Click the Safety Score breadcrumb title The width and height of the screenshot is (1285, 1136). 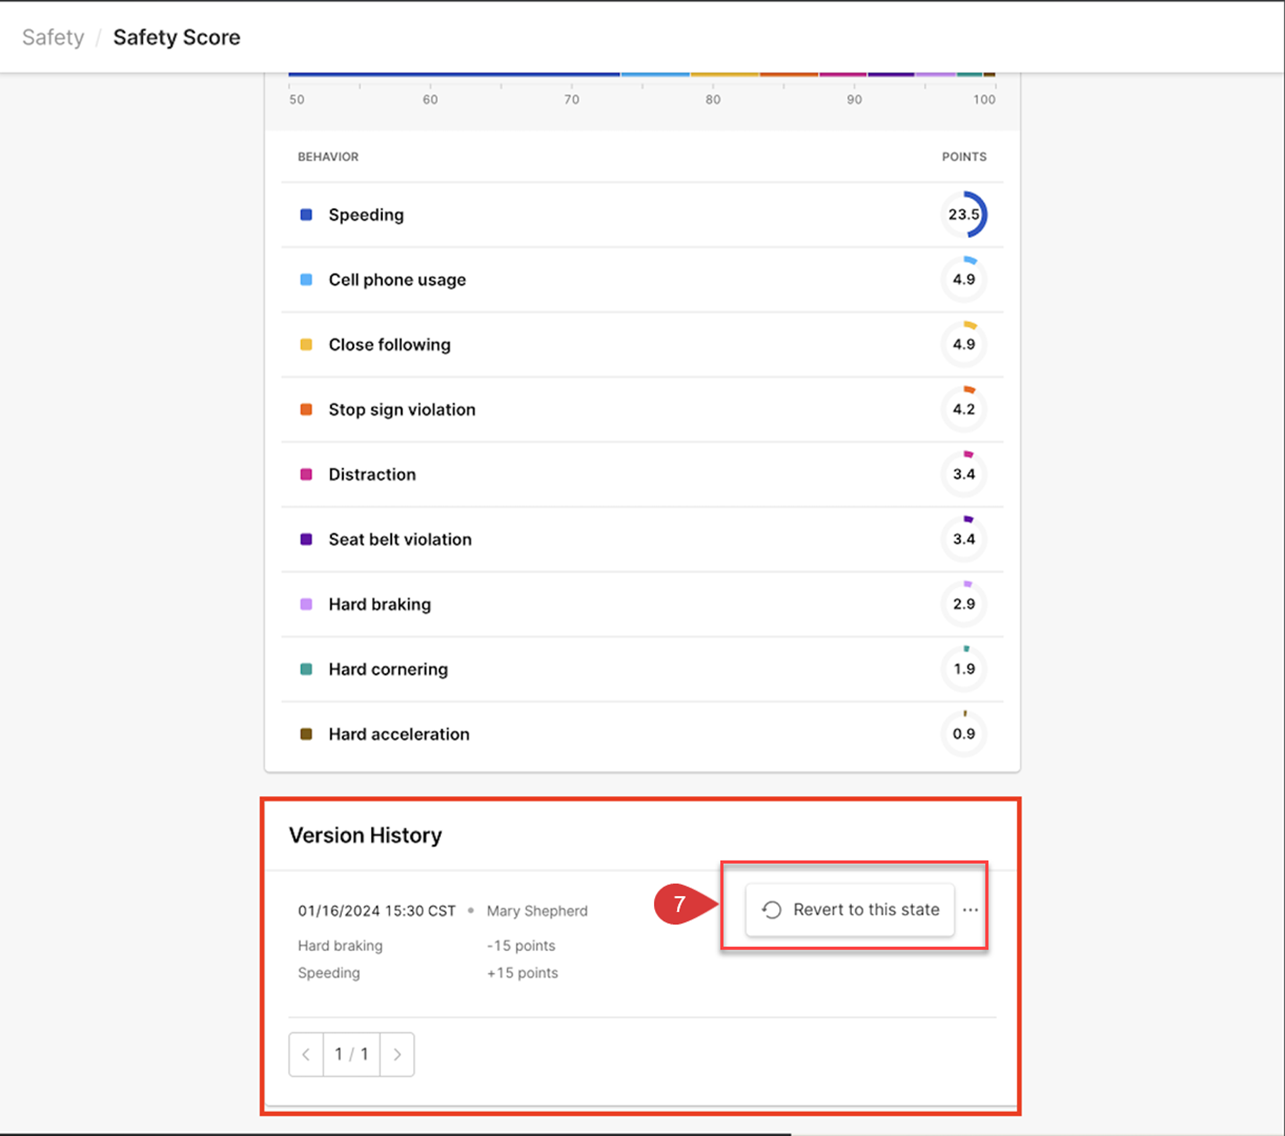click(x=176, y=37)
